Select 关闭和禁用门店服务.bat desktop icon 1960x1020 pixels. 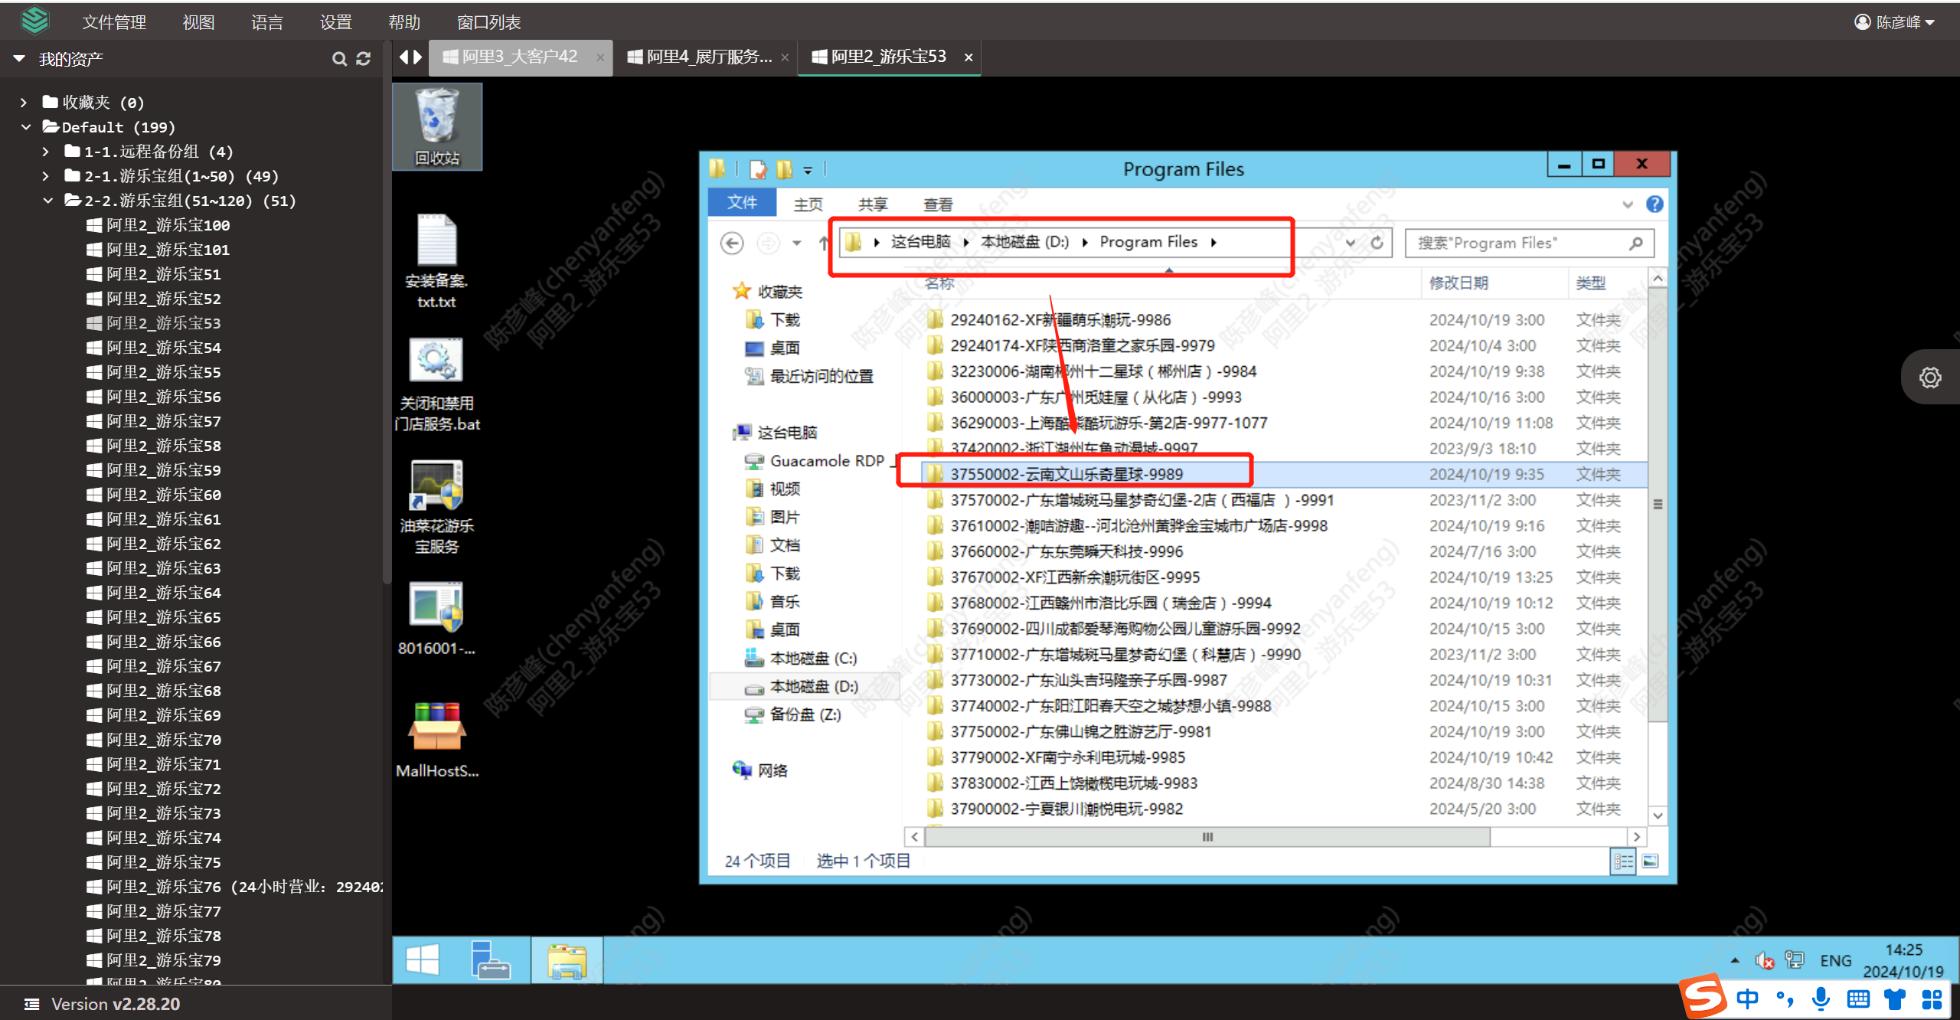(x=437, y=385)
